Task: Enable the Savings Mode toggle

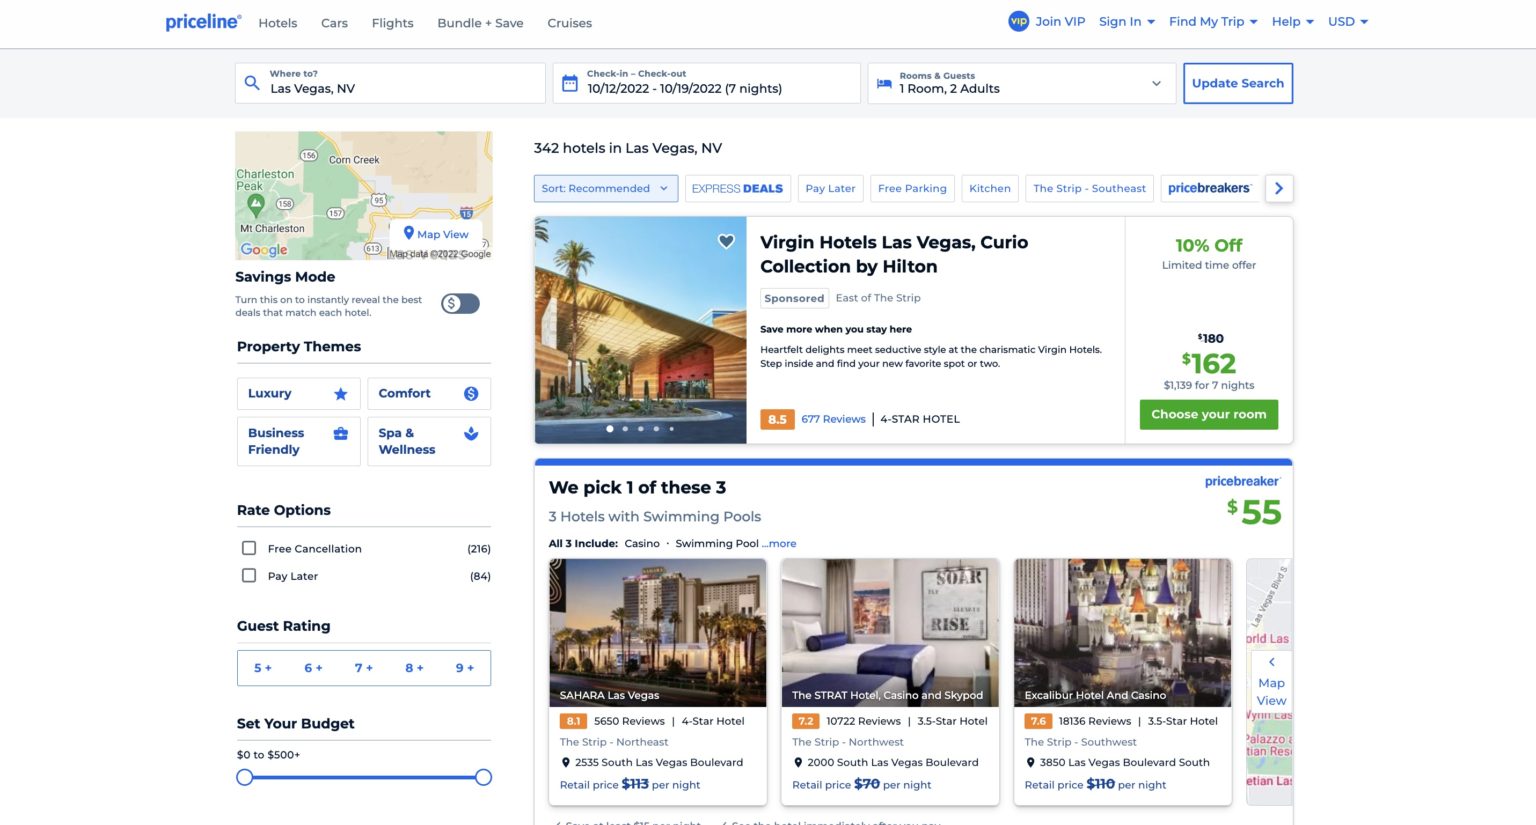Action: click(460, 302)
